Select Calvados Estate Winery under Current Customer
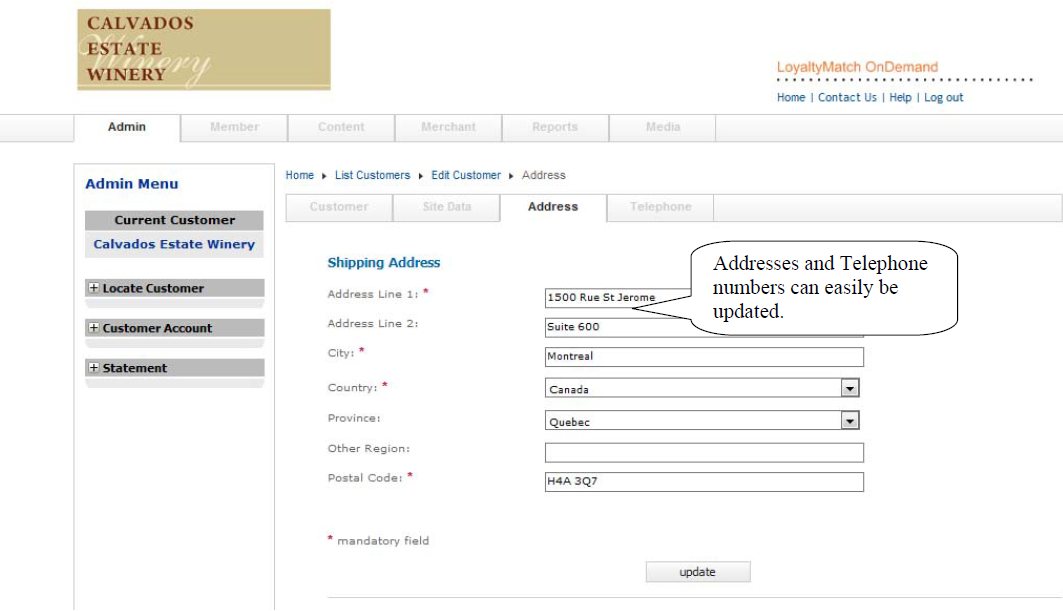The height and width of the screenshot is (611, 1063). coord(174,243)
